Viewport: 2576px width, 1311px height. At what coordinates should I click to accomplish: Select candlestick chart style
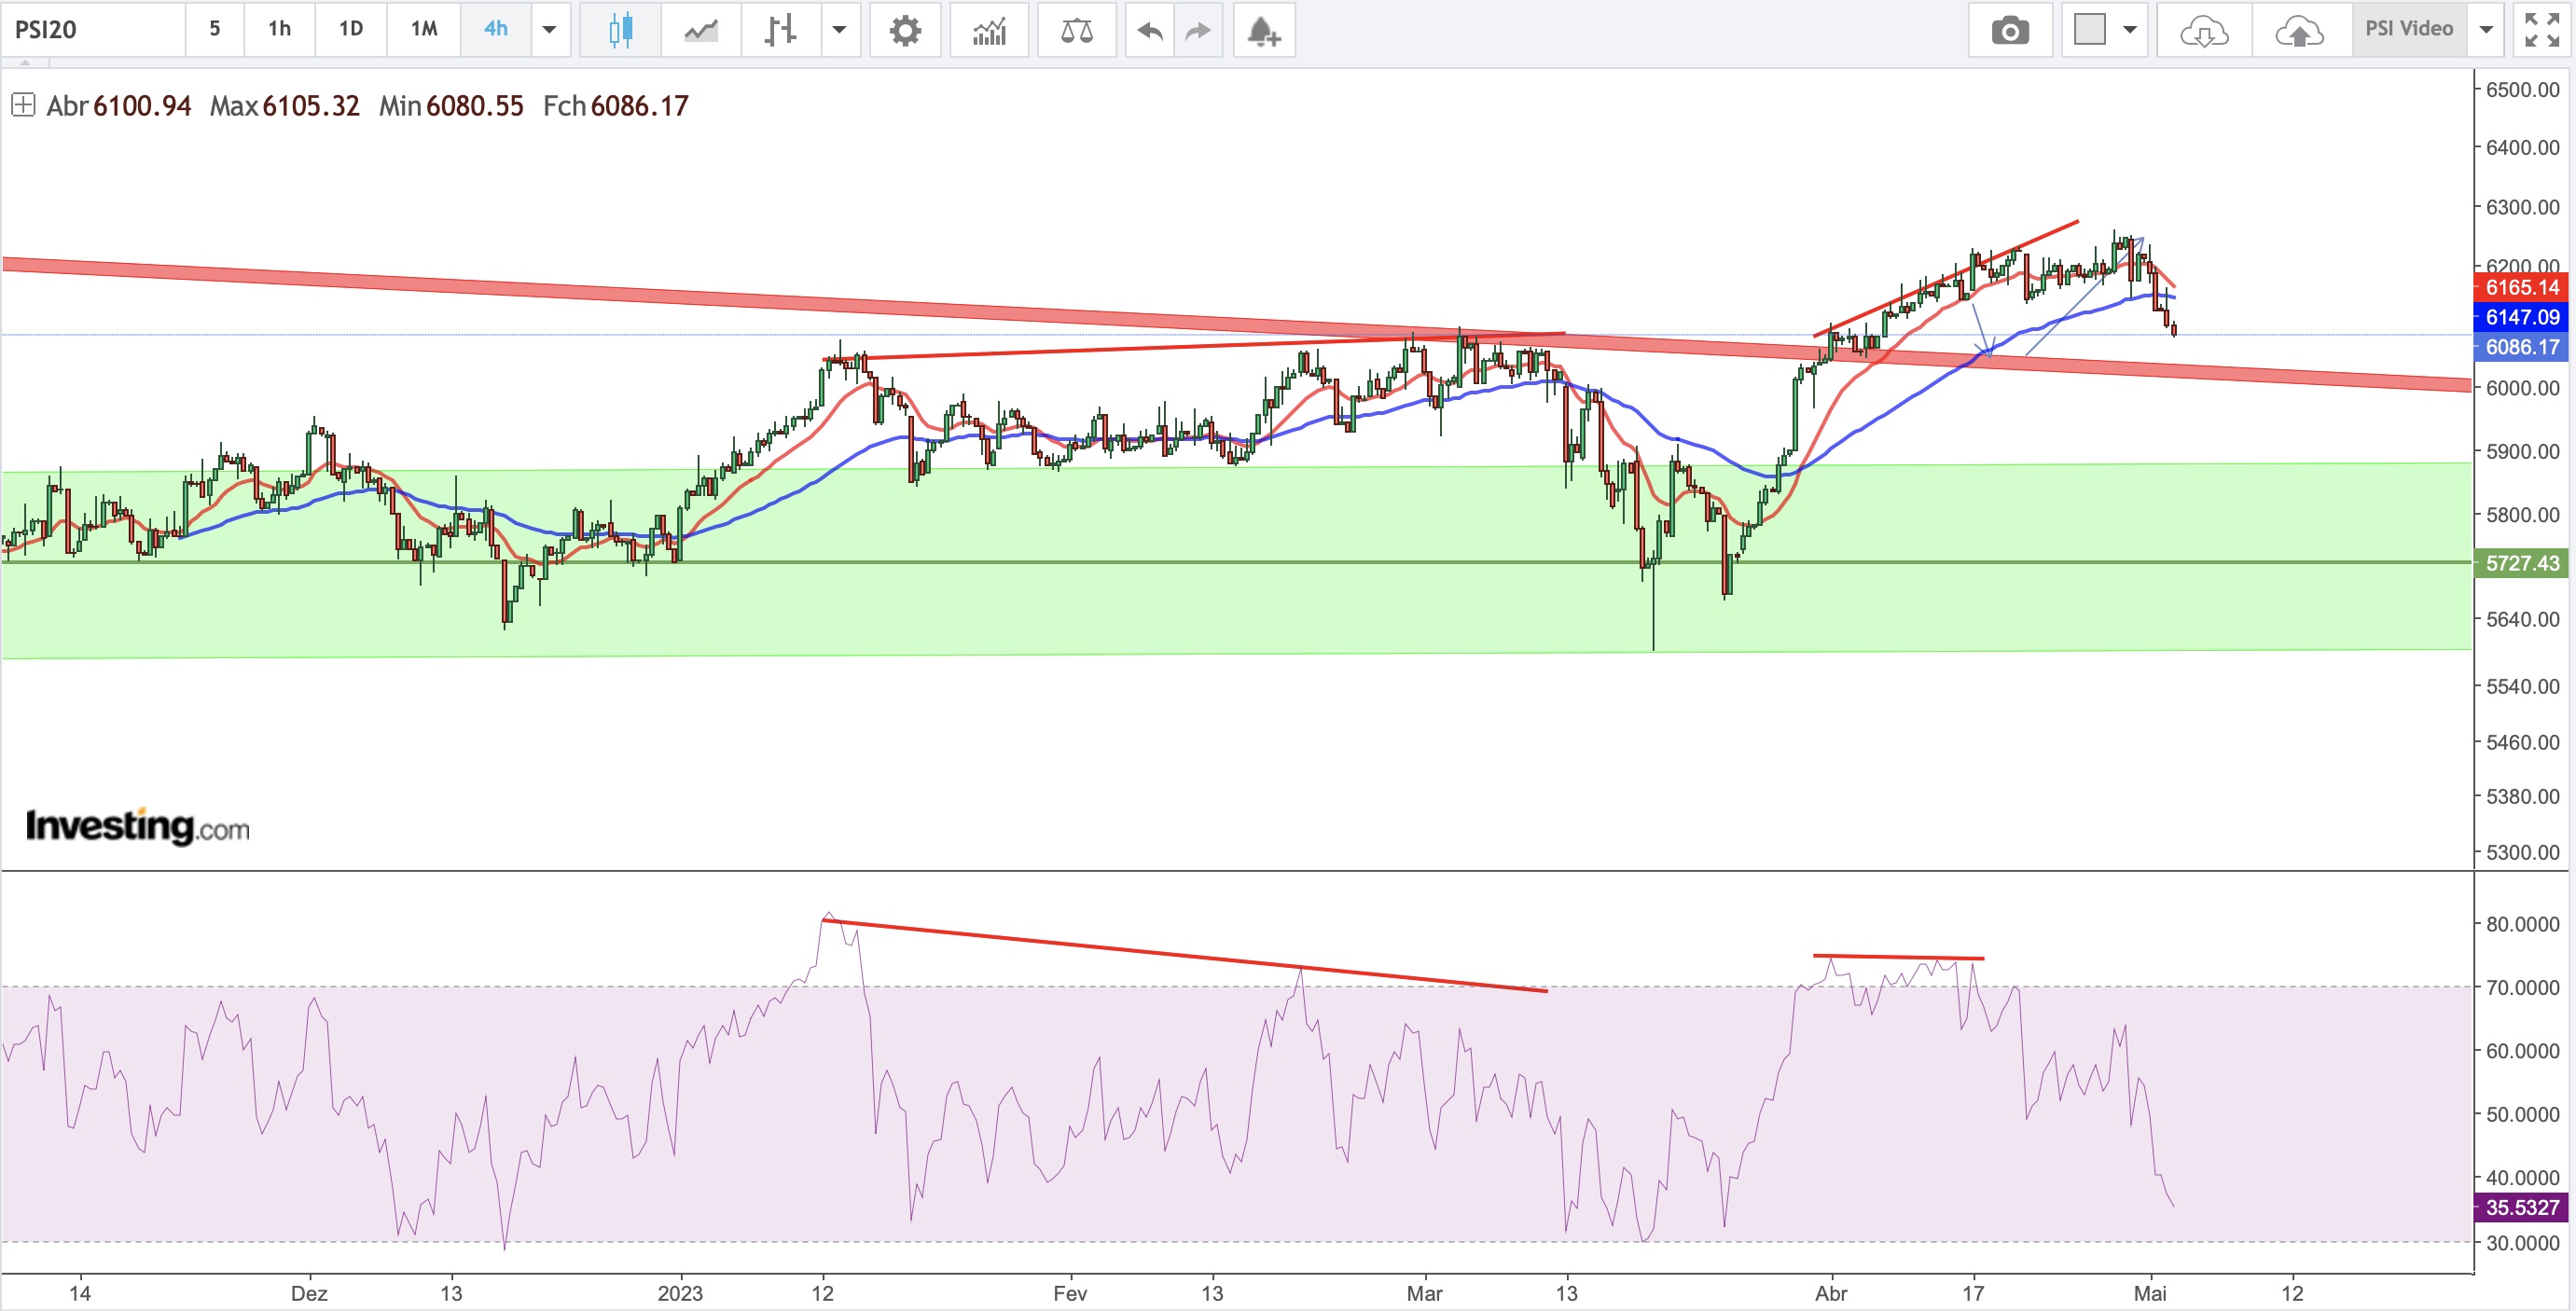(x=620, y=30)
